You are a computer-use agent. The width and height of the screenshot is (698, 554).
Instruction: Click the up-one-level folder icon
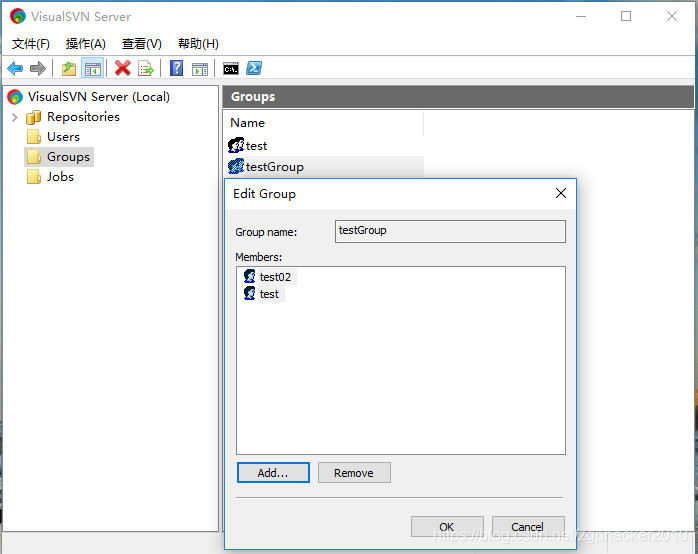[69, 69]
